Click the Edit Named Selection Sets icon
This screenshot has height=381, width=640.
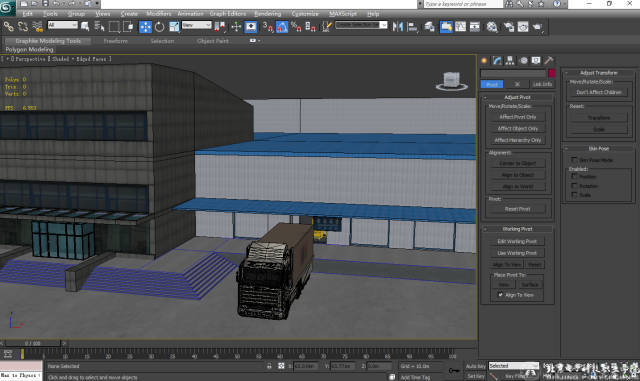point(326,27)
